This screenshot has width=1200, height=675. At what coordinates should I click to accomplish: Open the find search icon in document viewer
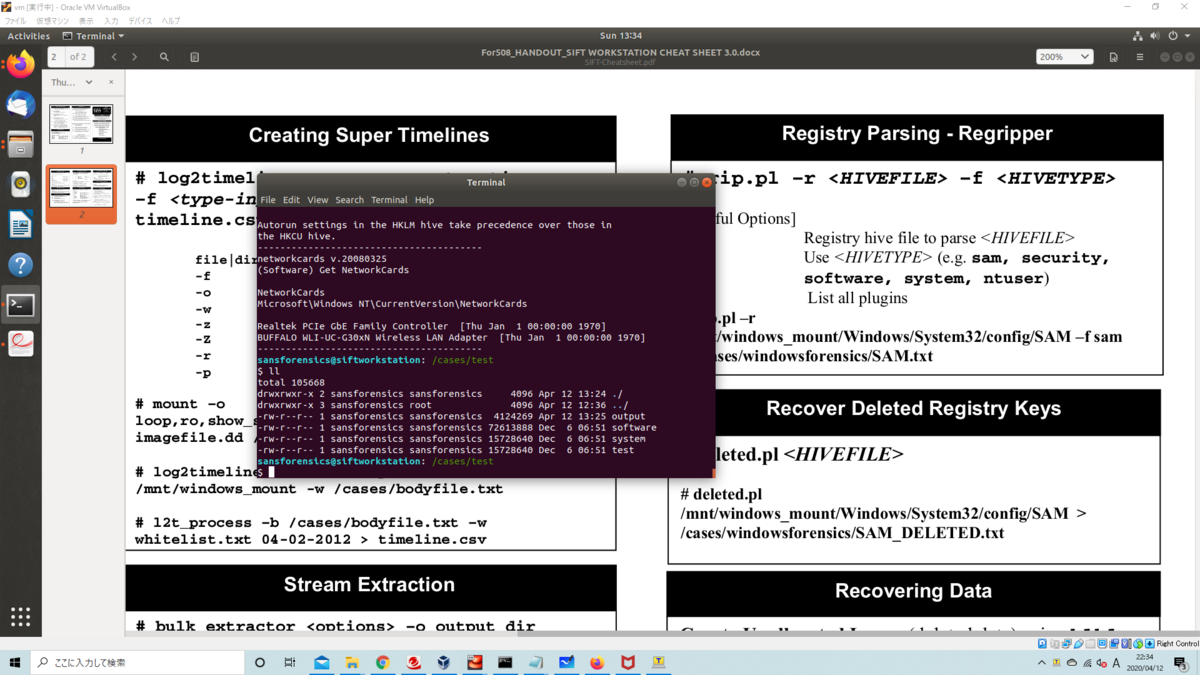coord(164,57)
